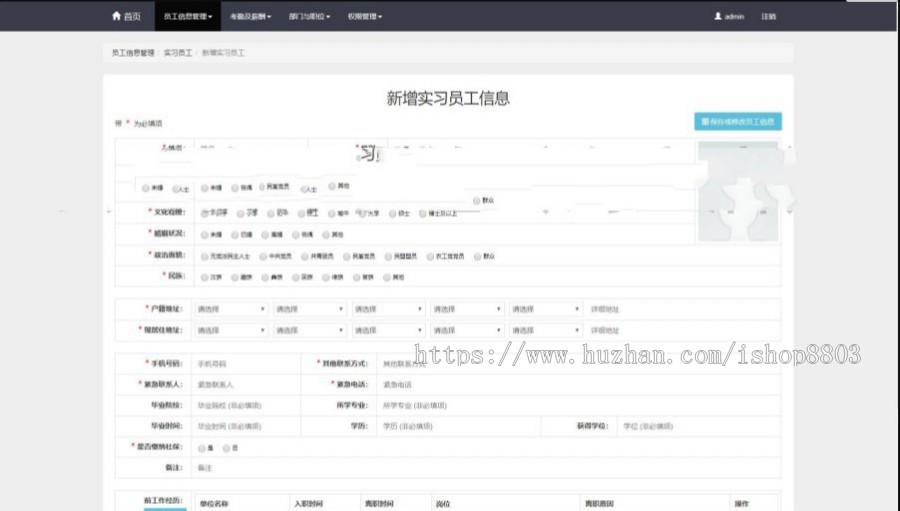
Task: Open the 部门与岗位 navigation menu
Action: pos(309,16)
